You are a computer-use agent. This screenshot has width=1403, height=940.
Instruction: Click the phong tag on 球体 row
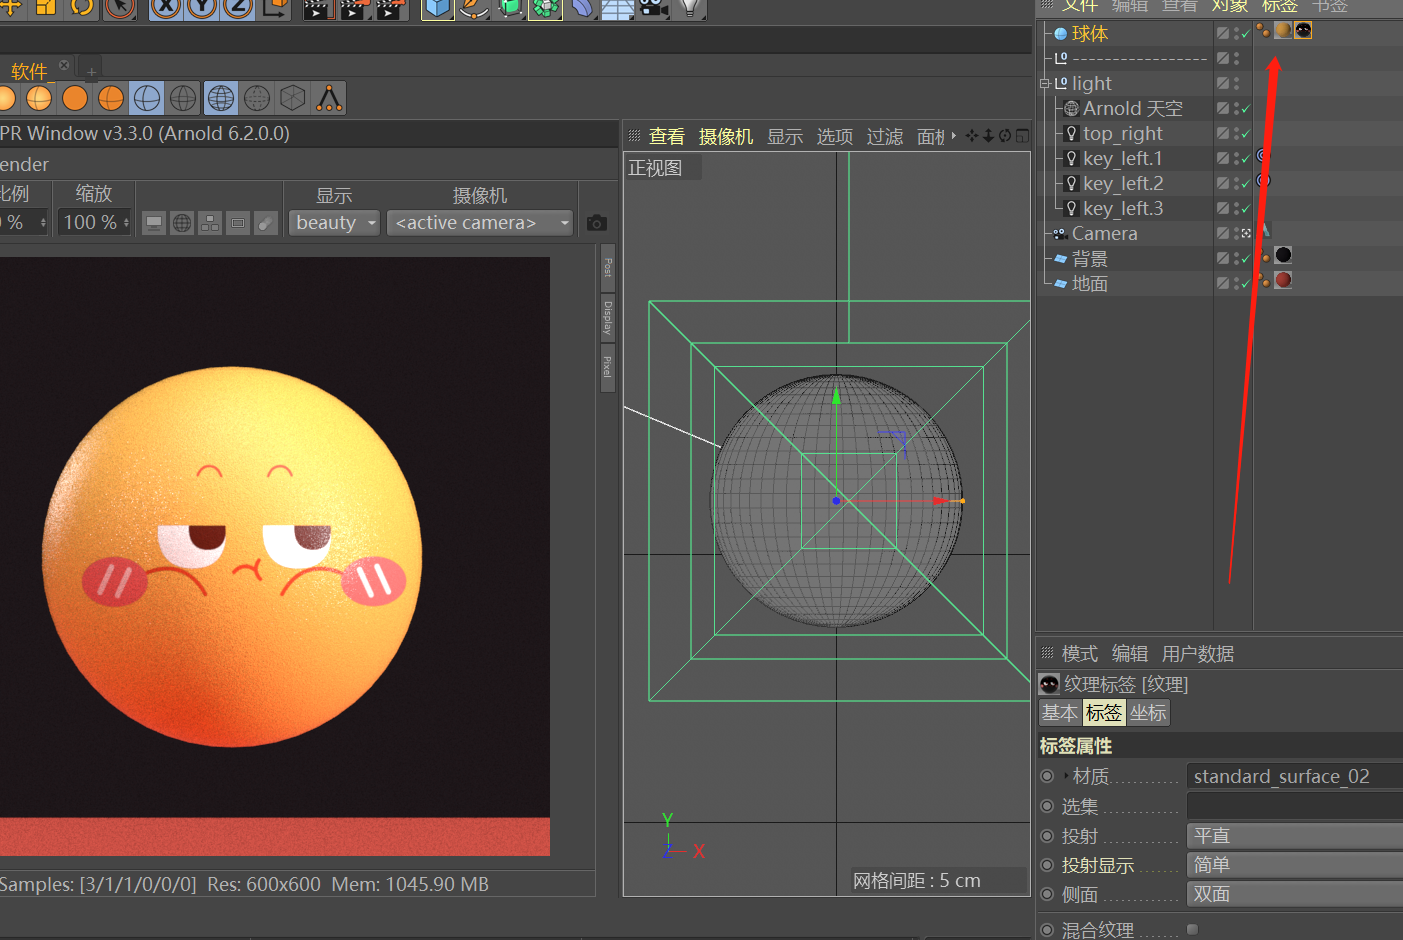[1263, 30]
